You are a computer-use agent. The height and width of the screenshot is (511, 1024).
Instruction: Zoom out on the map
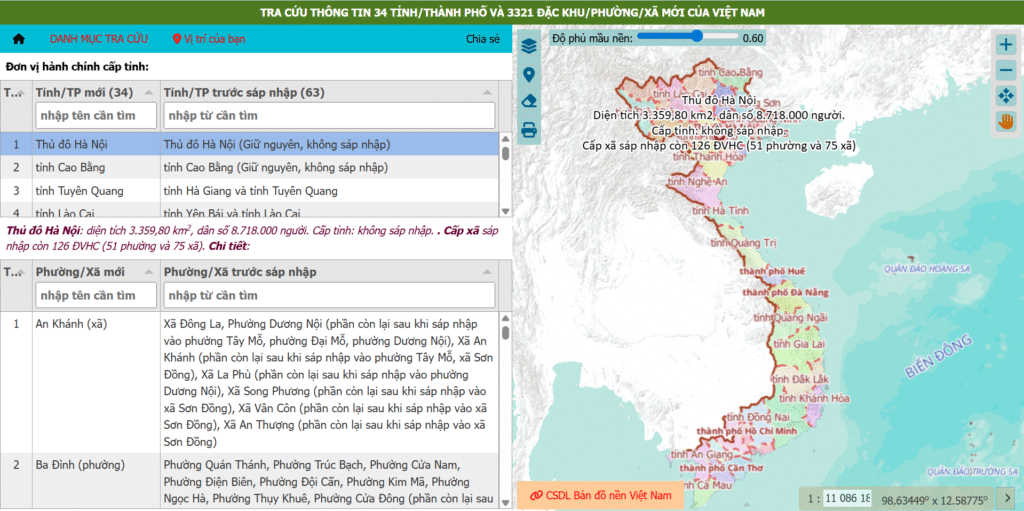tap(1006, 70)
